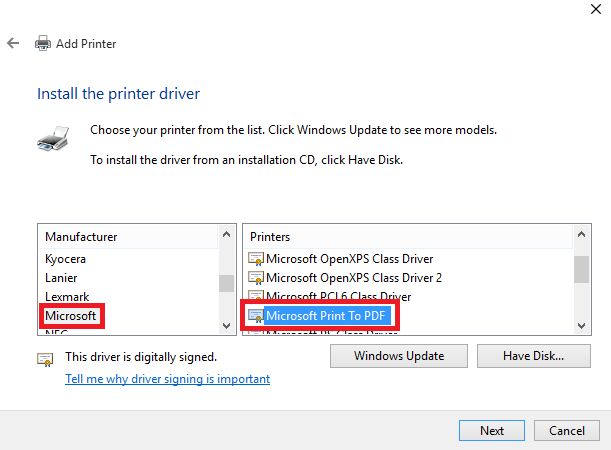Click the Manufacturer list scrollbar thumb
Viewport: 611px width, 450px height.
[x=226, y=283]
